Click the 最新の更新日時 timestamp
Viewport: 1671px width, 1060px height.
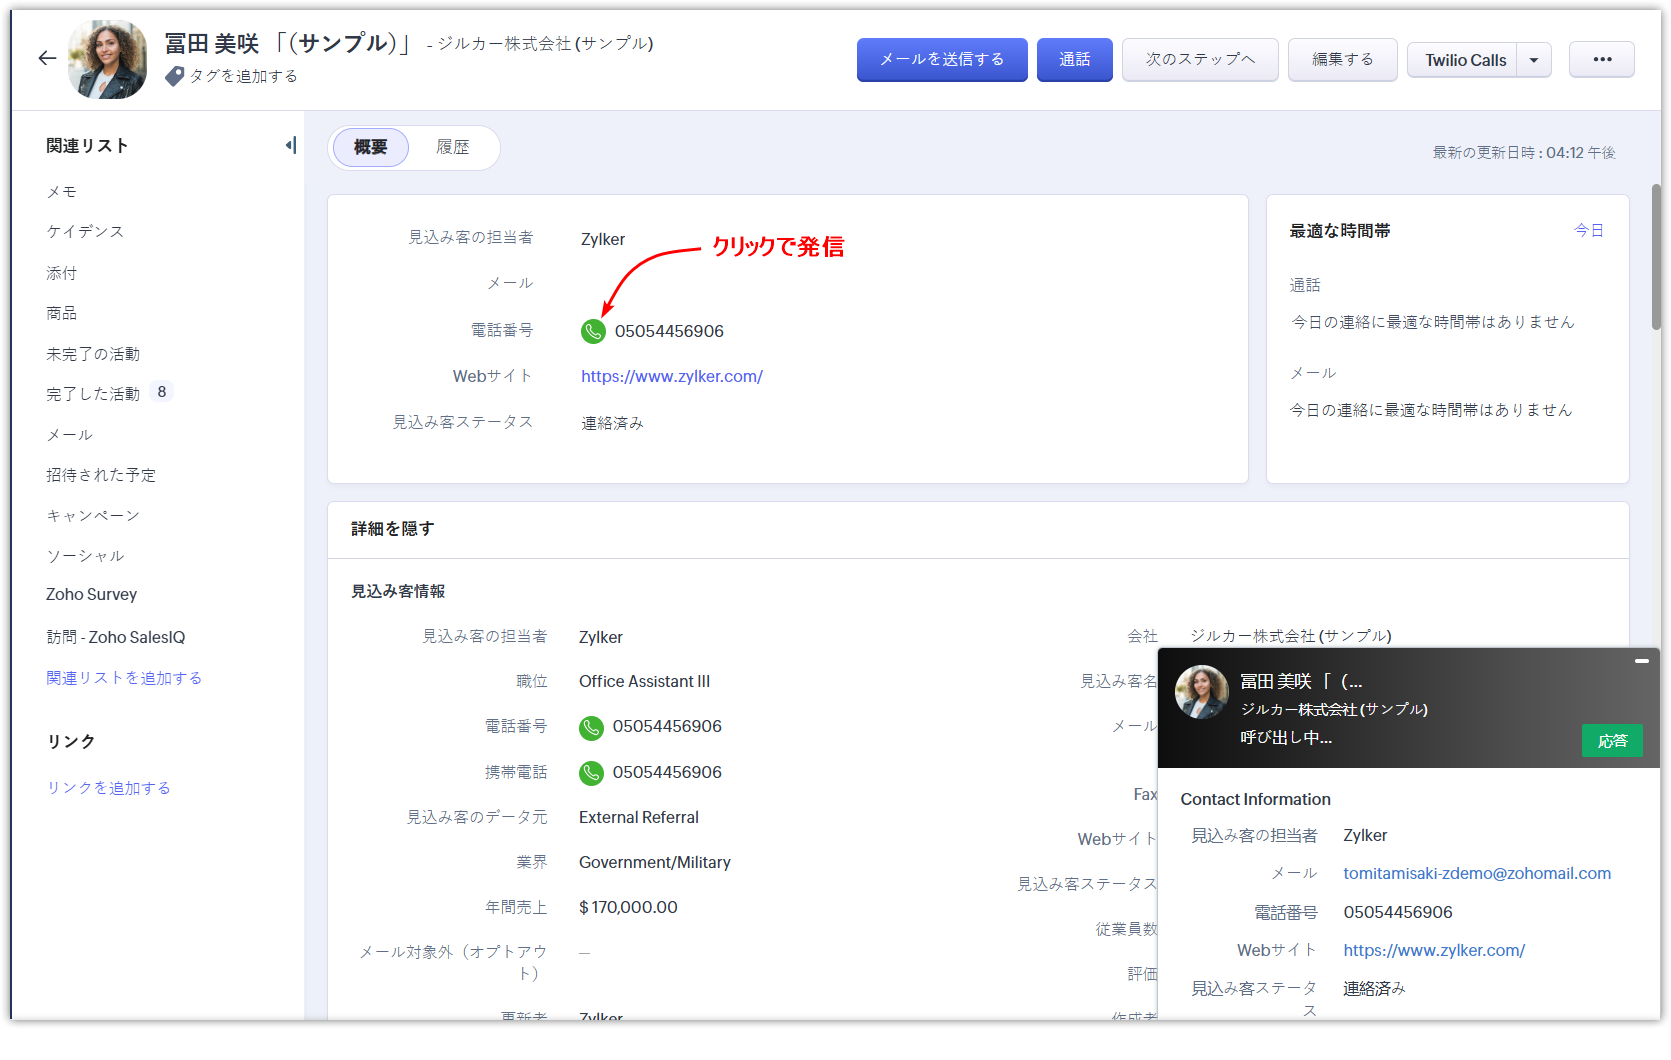click(x=1524, y=153)
